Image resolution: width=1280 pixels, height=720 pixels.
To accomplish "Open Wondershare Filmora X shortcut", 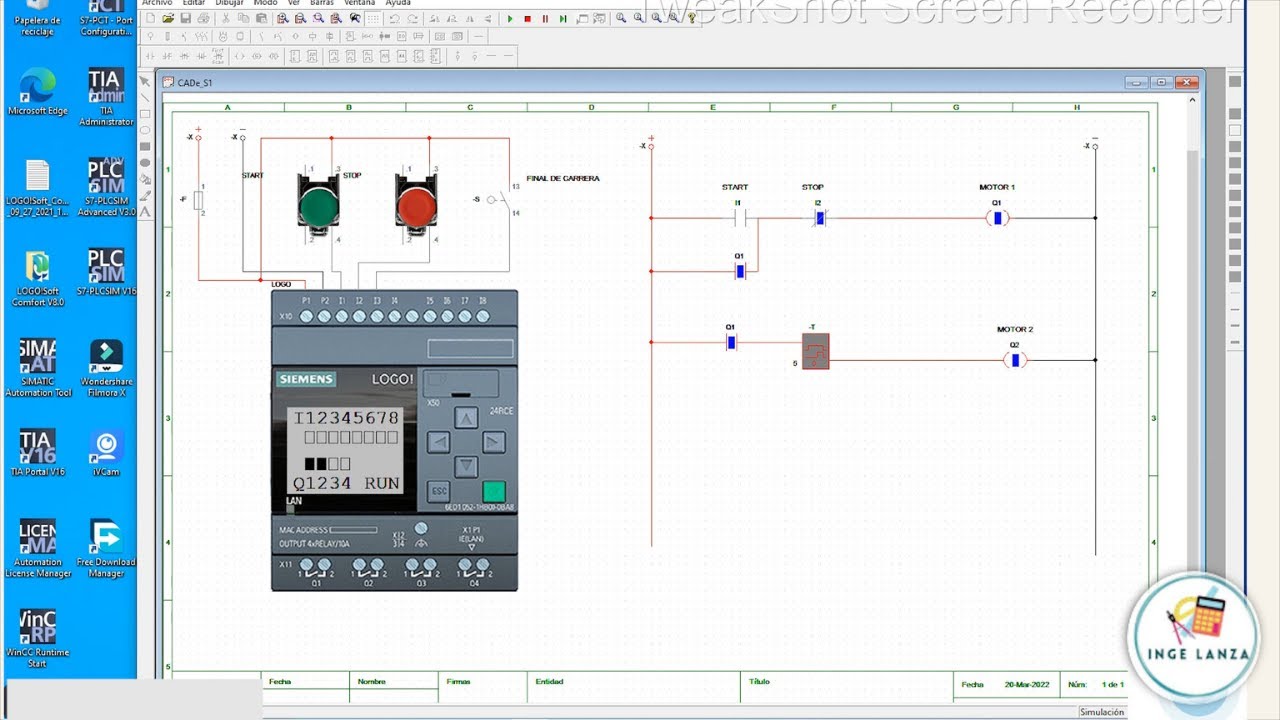I will click(106, 368).
